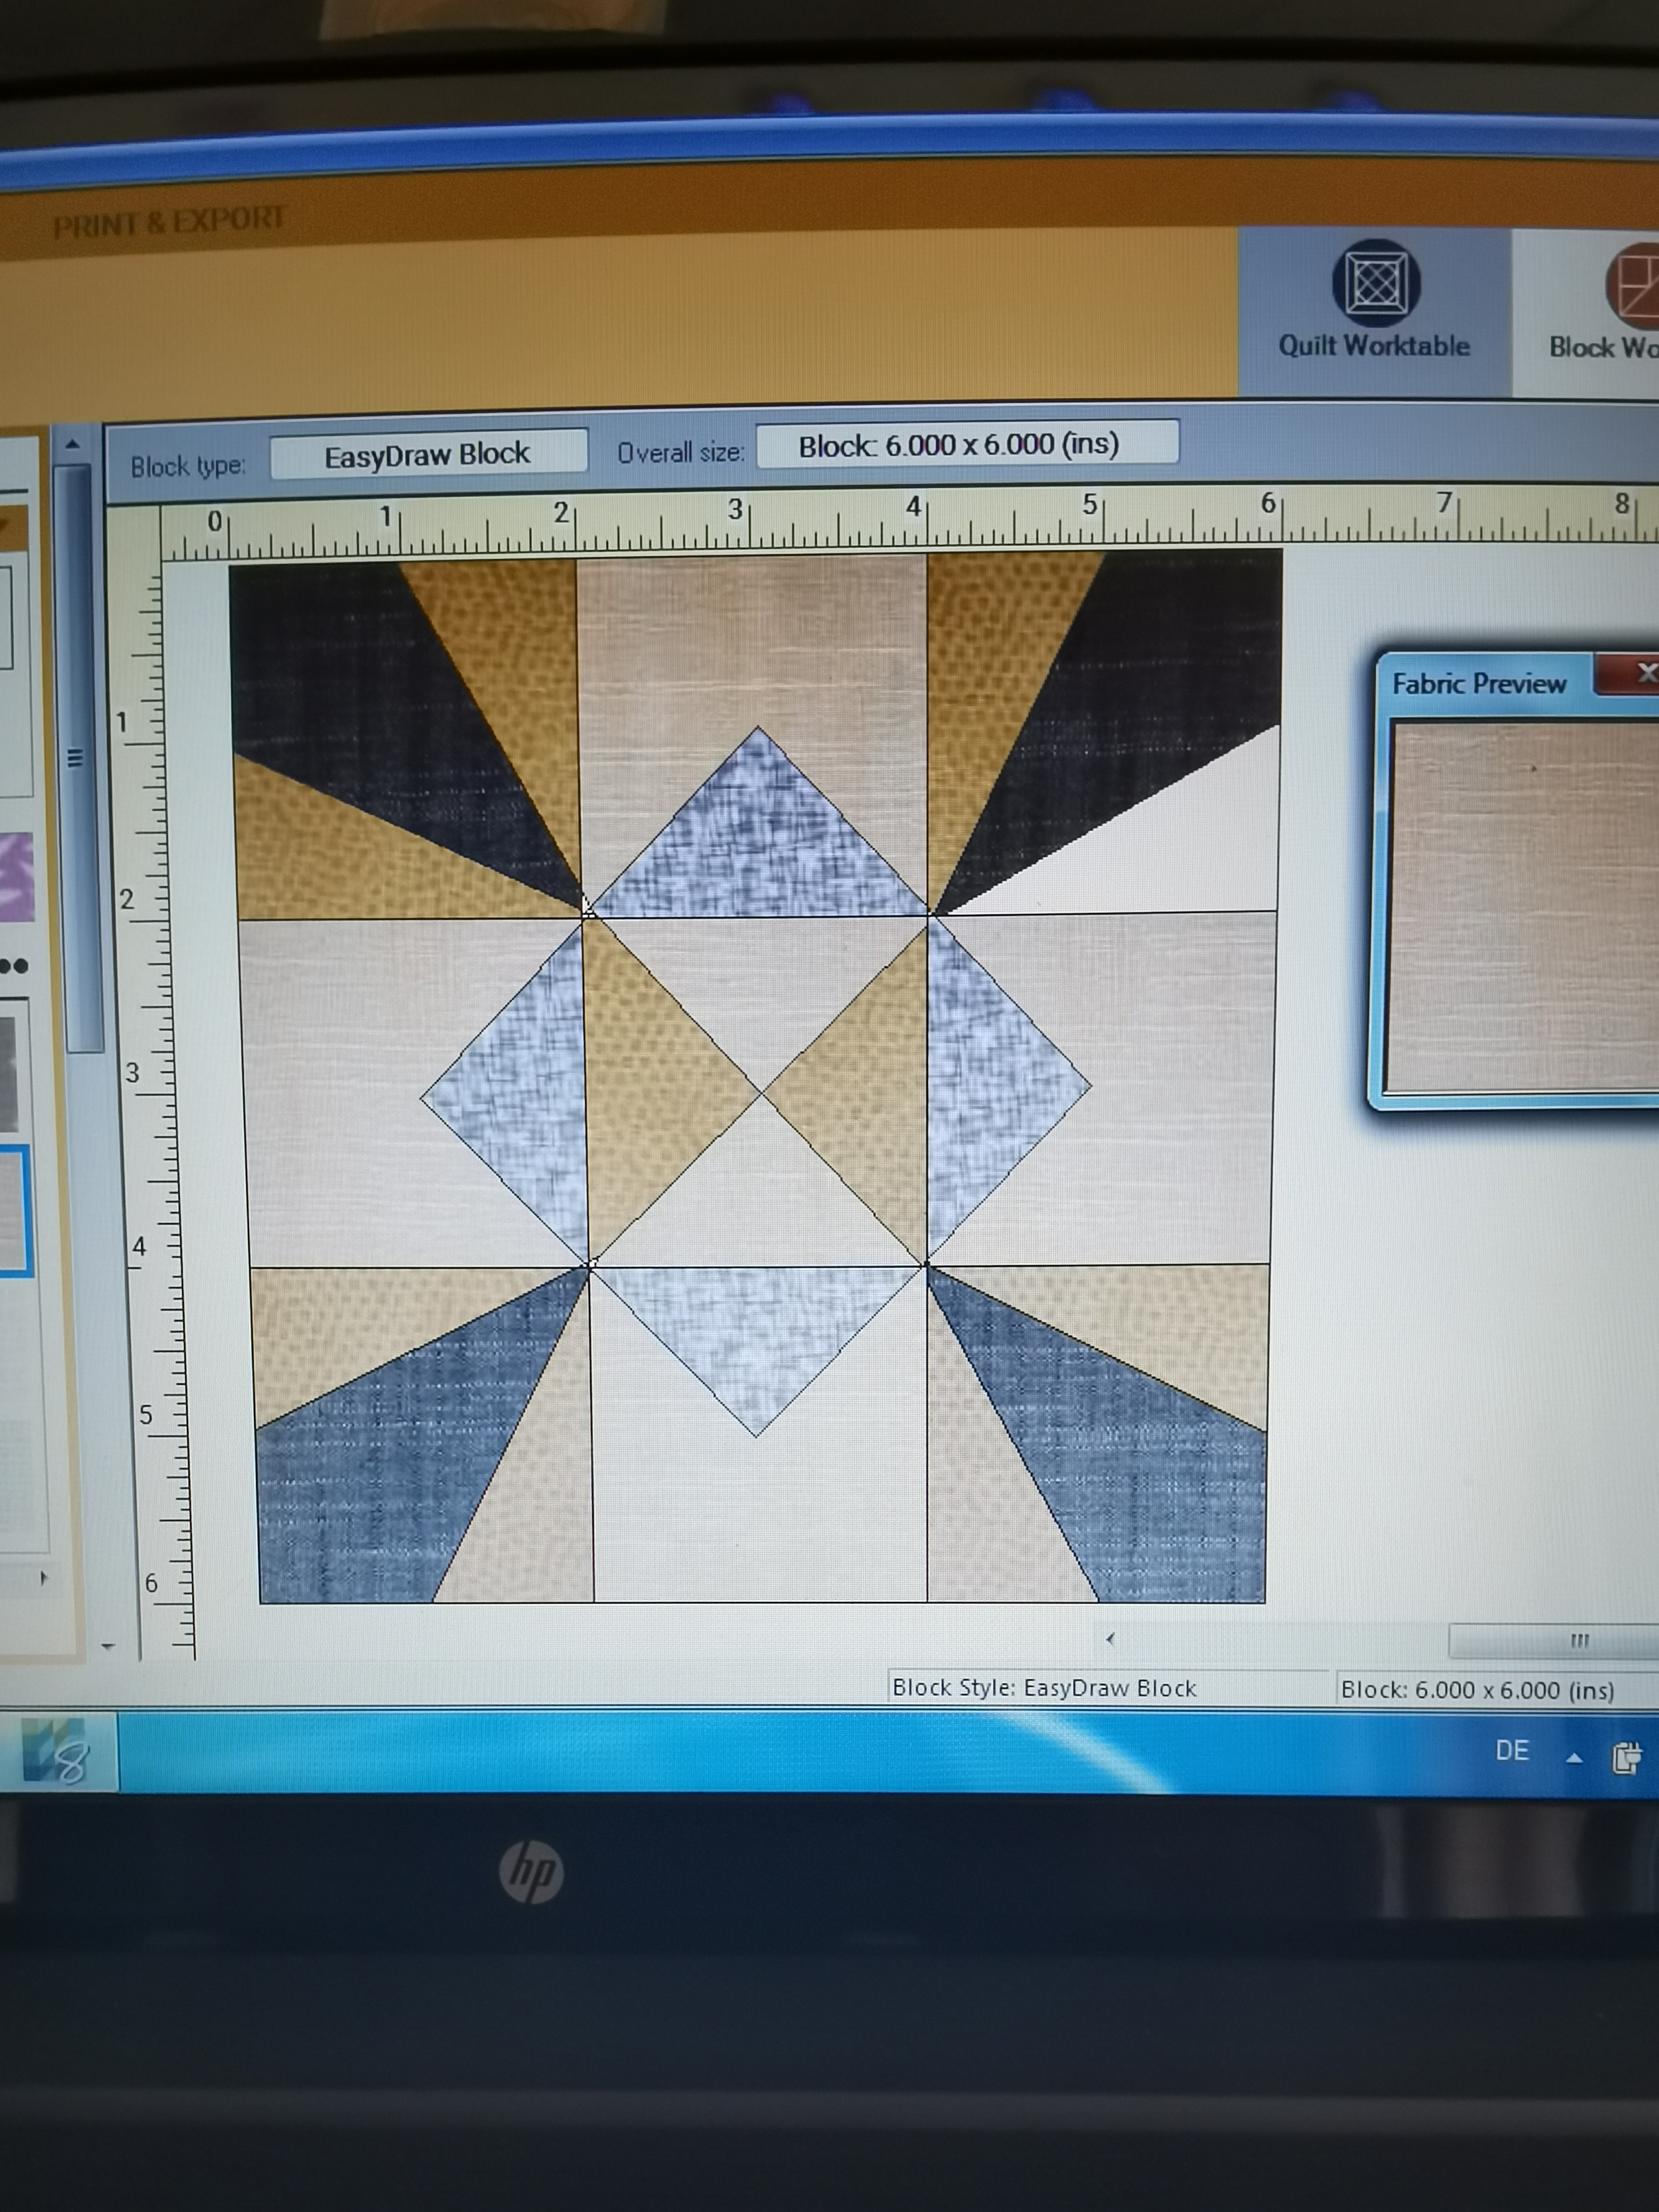Click the small right arrow below palette
1659x2212 pixels.
[43, 1579]
